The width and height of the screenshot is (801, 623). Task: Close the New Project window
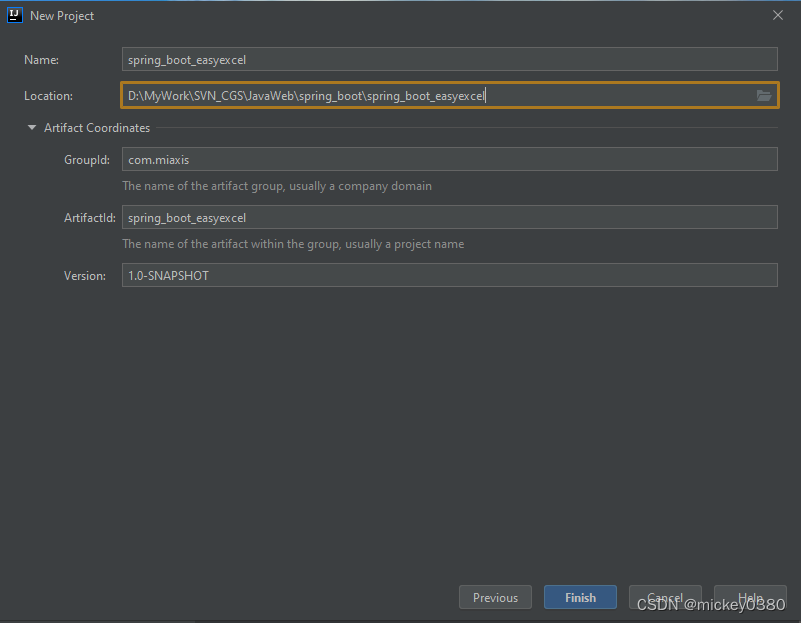(777, 15)
